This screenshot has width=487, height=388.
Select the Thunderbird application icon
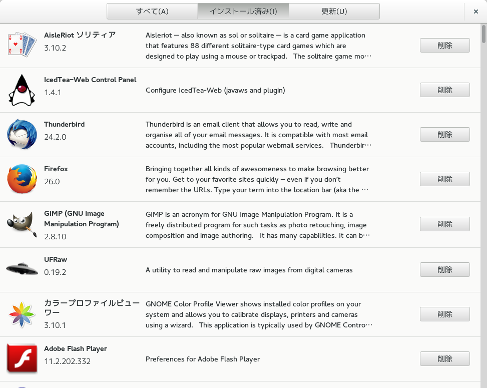coord(22,134)
